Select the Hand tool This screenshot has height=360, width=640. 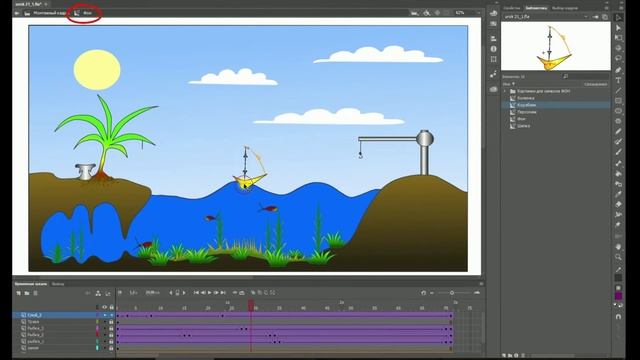[x=618, y=247]
